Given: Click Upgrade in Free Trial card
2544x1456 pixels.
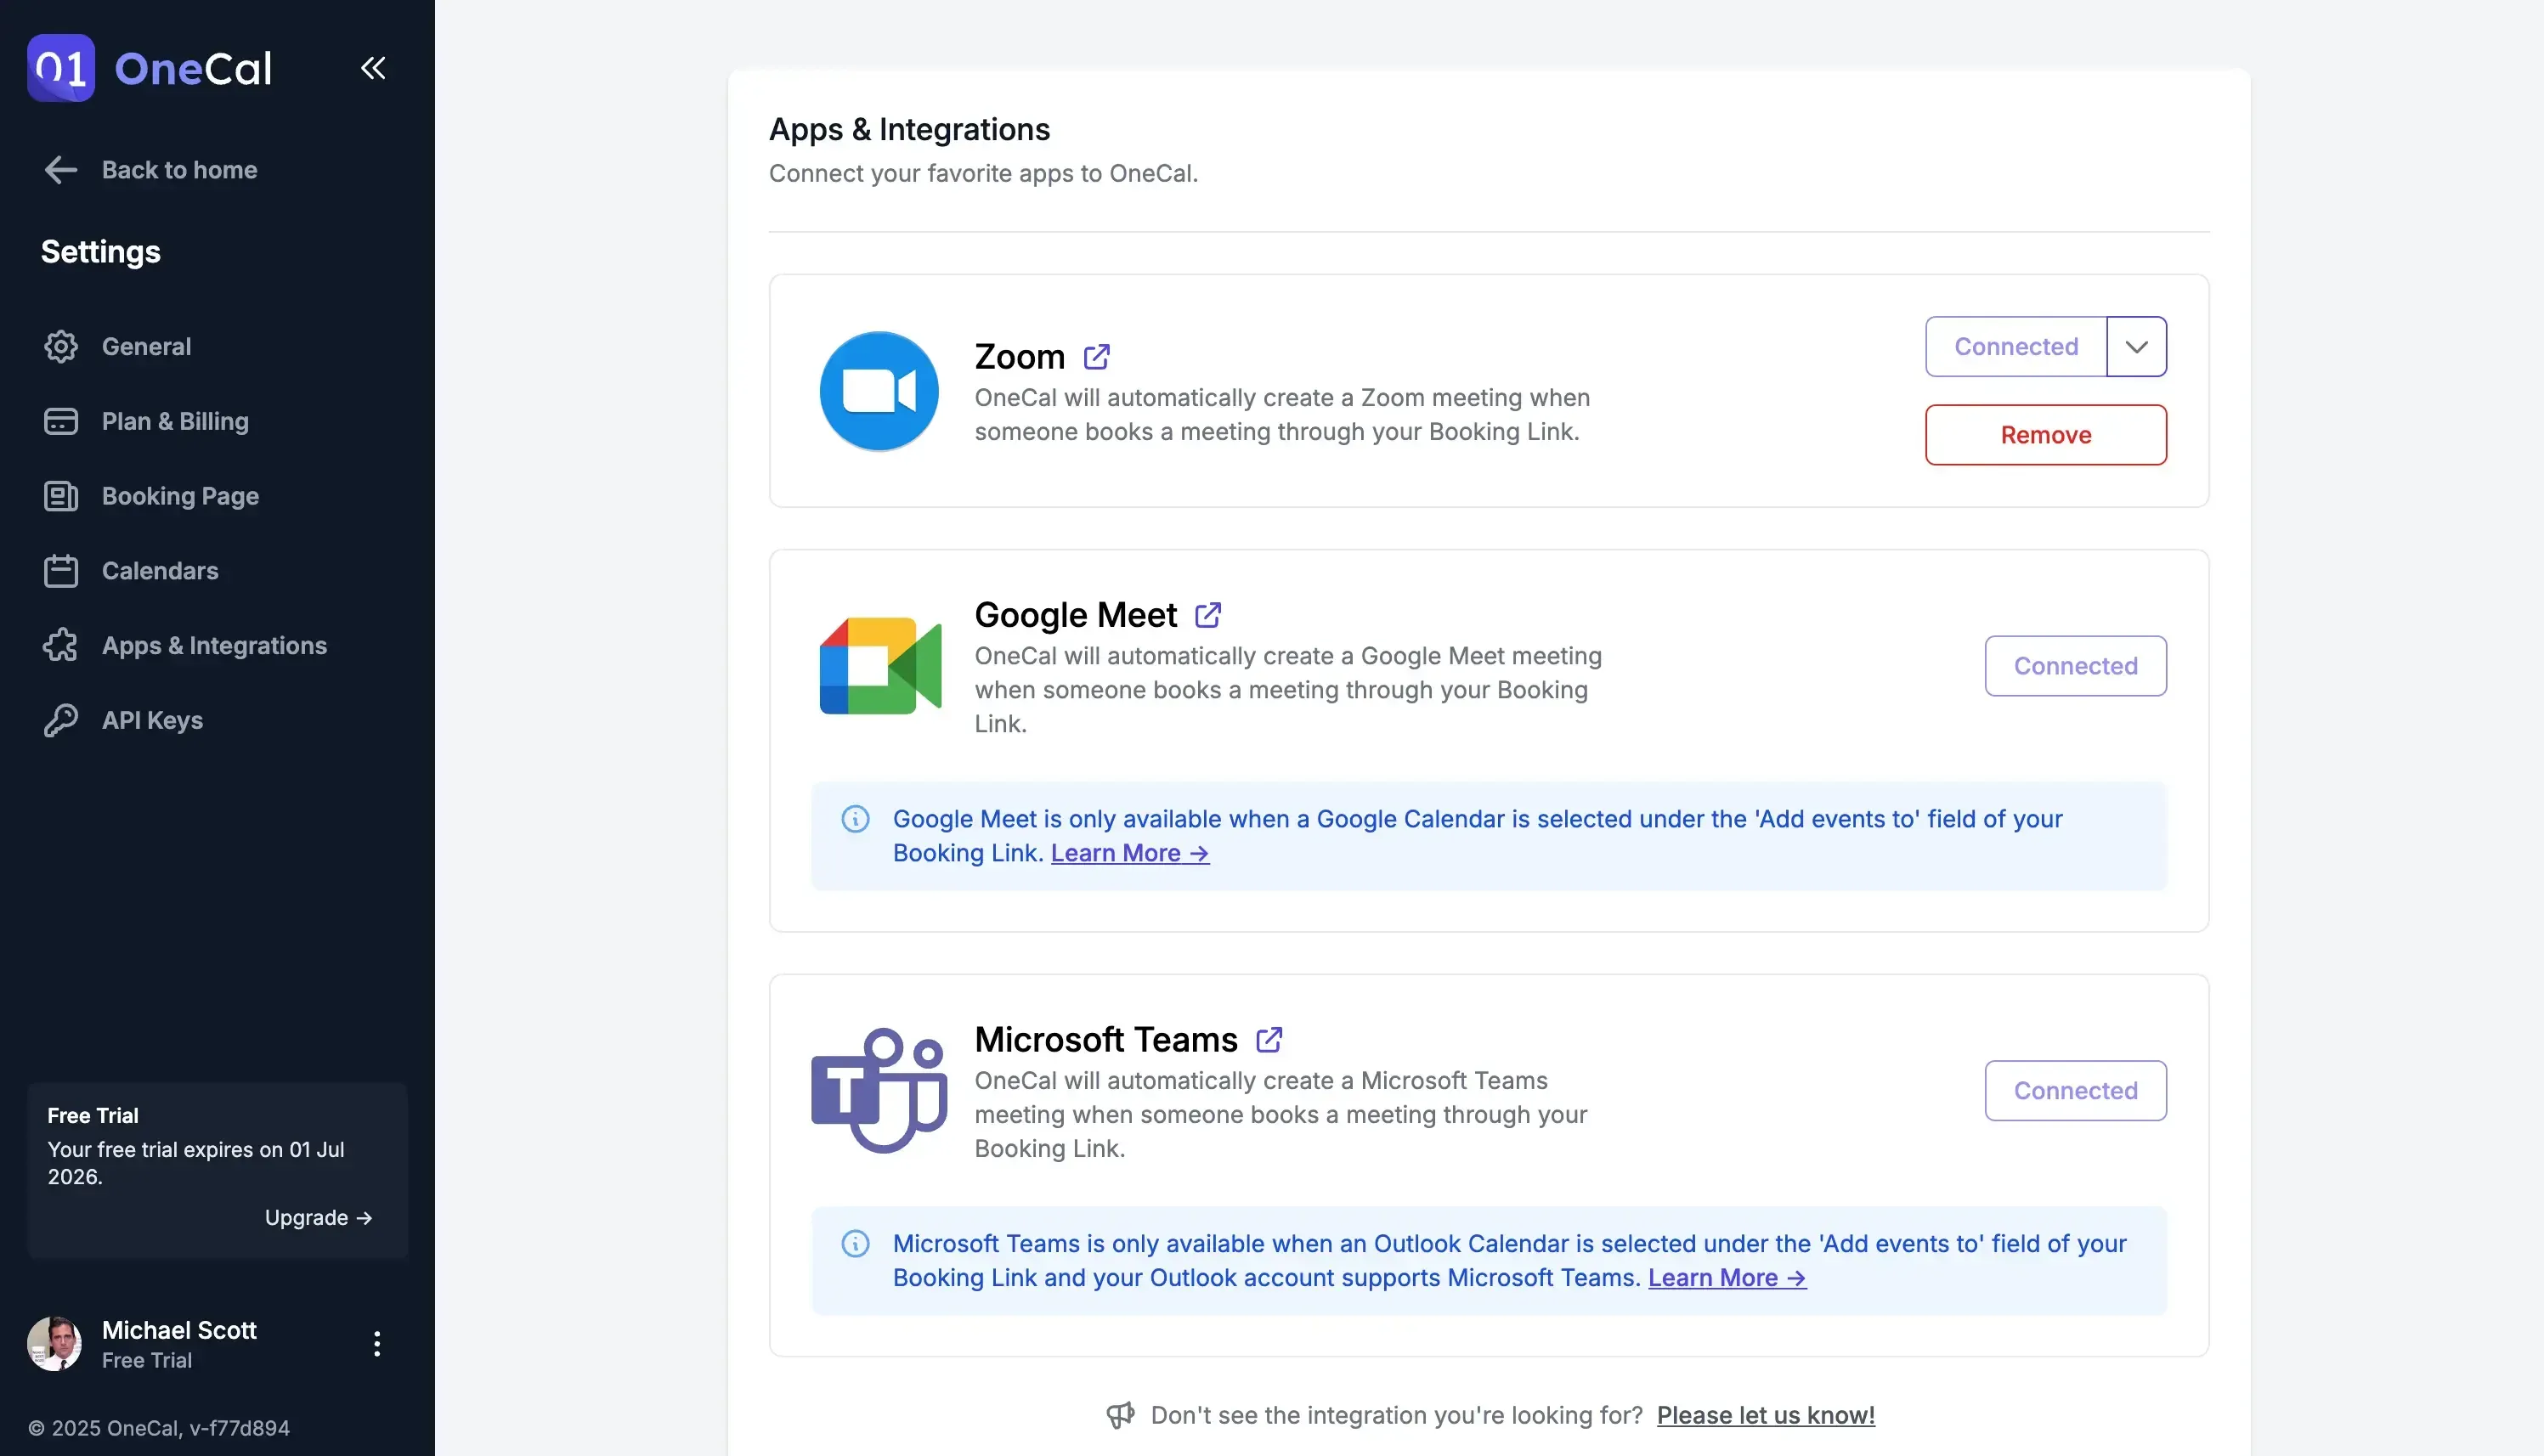Looking at the screenshot, I should pos(318,1217).
